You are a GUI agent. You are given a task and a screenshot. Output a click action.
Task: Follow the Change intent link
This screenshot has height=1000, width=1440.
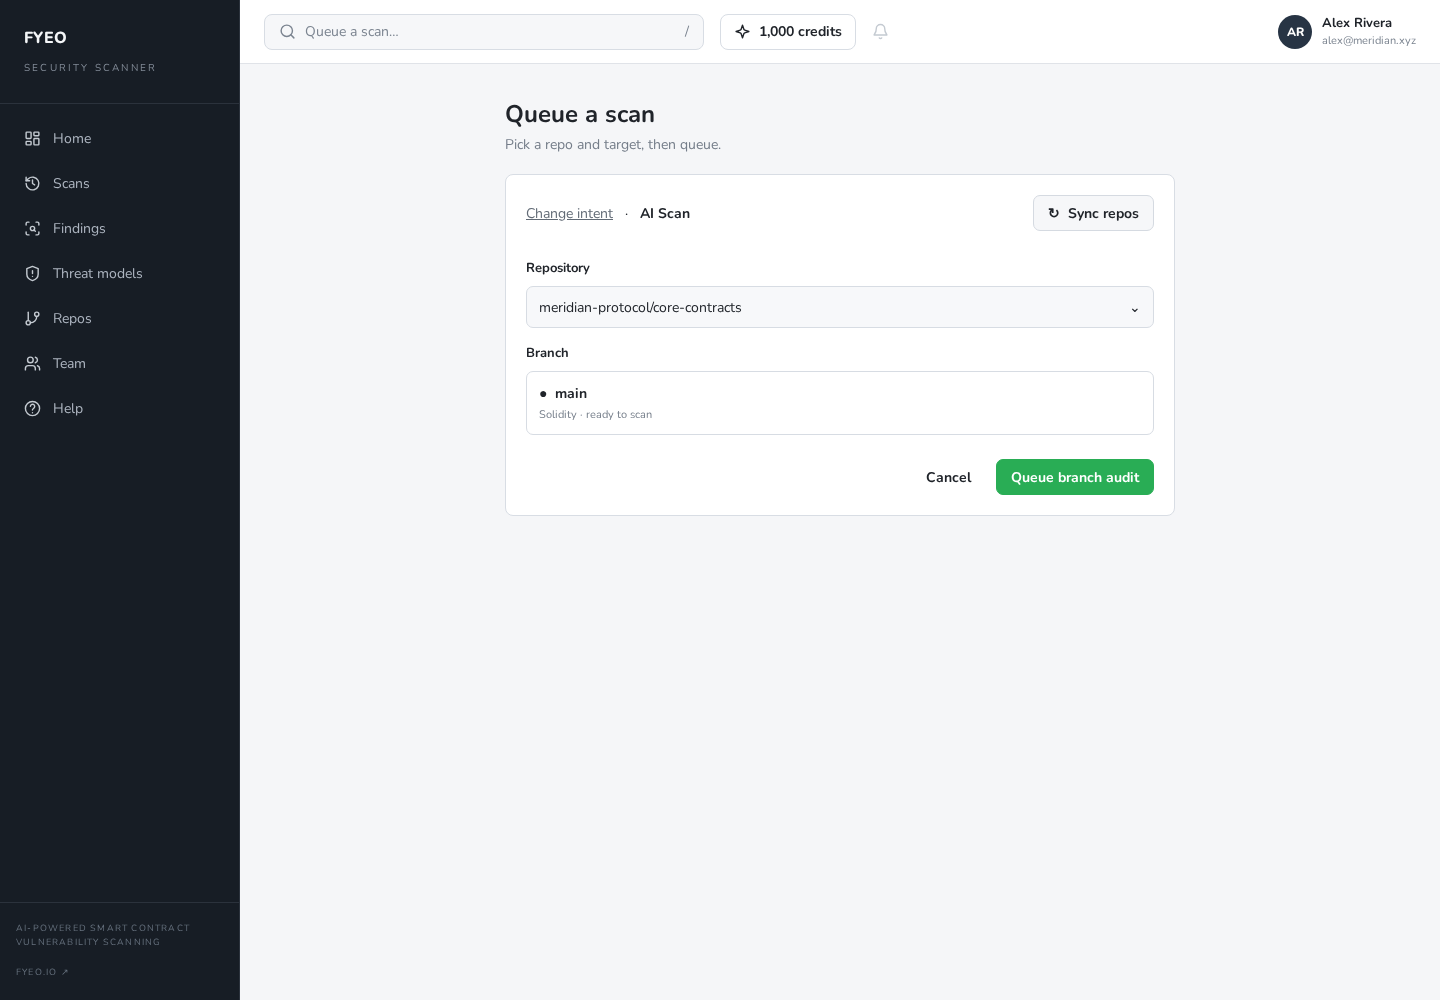point(569,213)
